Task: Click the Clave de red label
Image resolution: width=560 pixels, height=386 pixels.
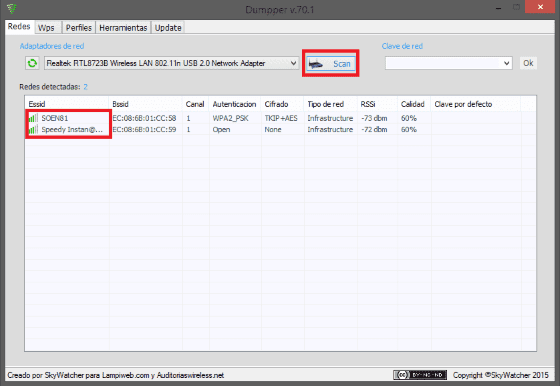Action: coord(402,46)
